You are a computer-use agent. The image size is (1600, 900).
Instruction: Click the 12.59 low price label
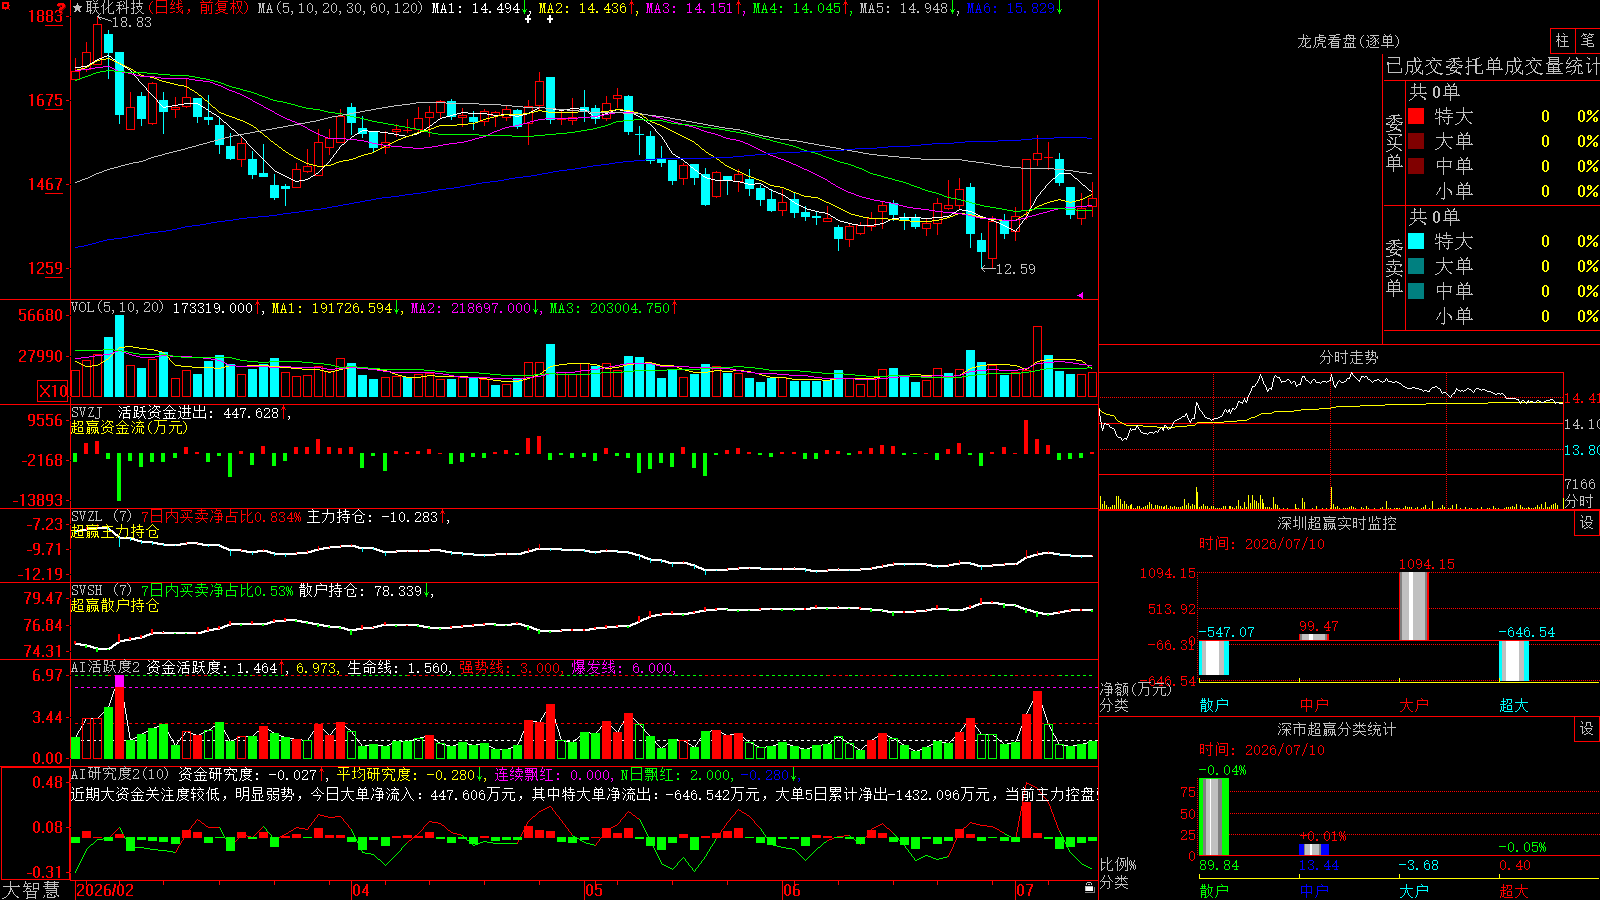coord(1016,269)
